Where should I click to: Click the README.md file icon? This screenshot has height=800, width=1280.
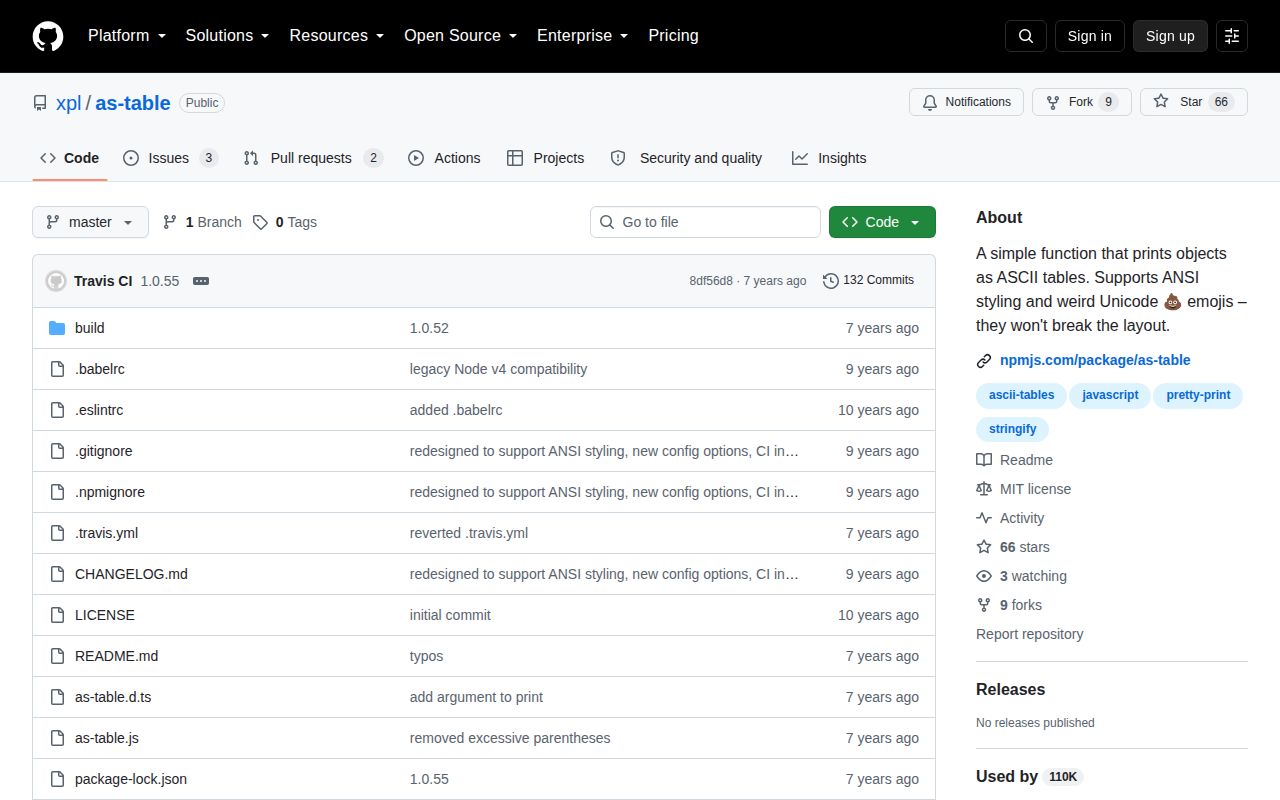click(x=57, y=656)
